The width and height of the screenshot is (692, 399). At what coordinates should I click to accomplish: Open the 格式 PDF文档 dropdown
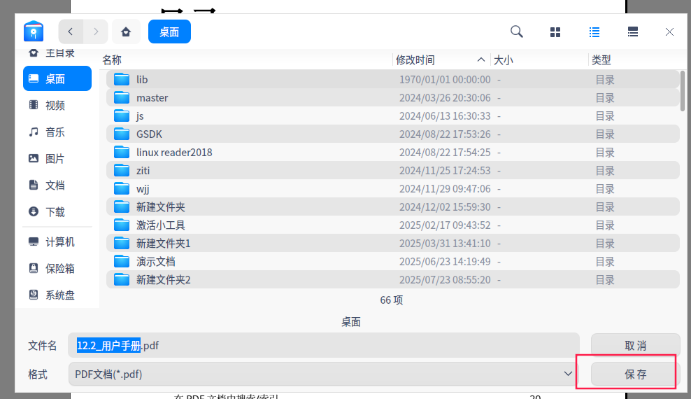(x=323, y=374)
